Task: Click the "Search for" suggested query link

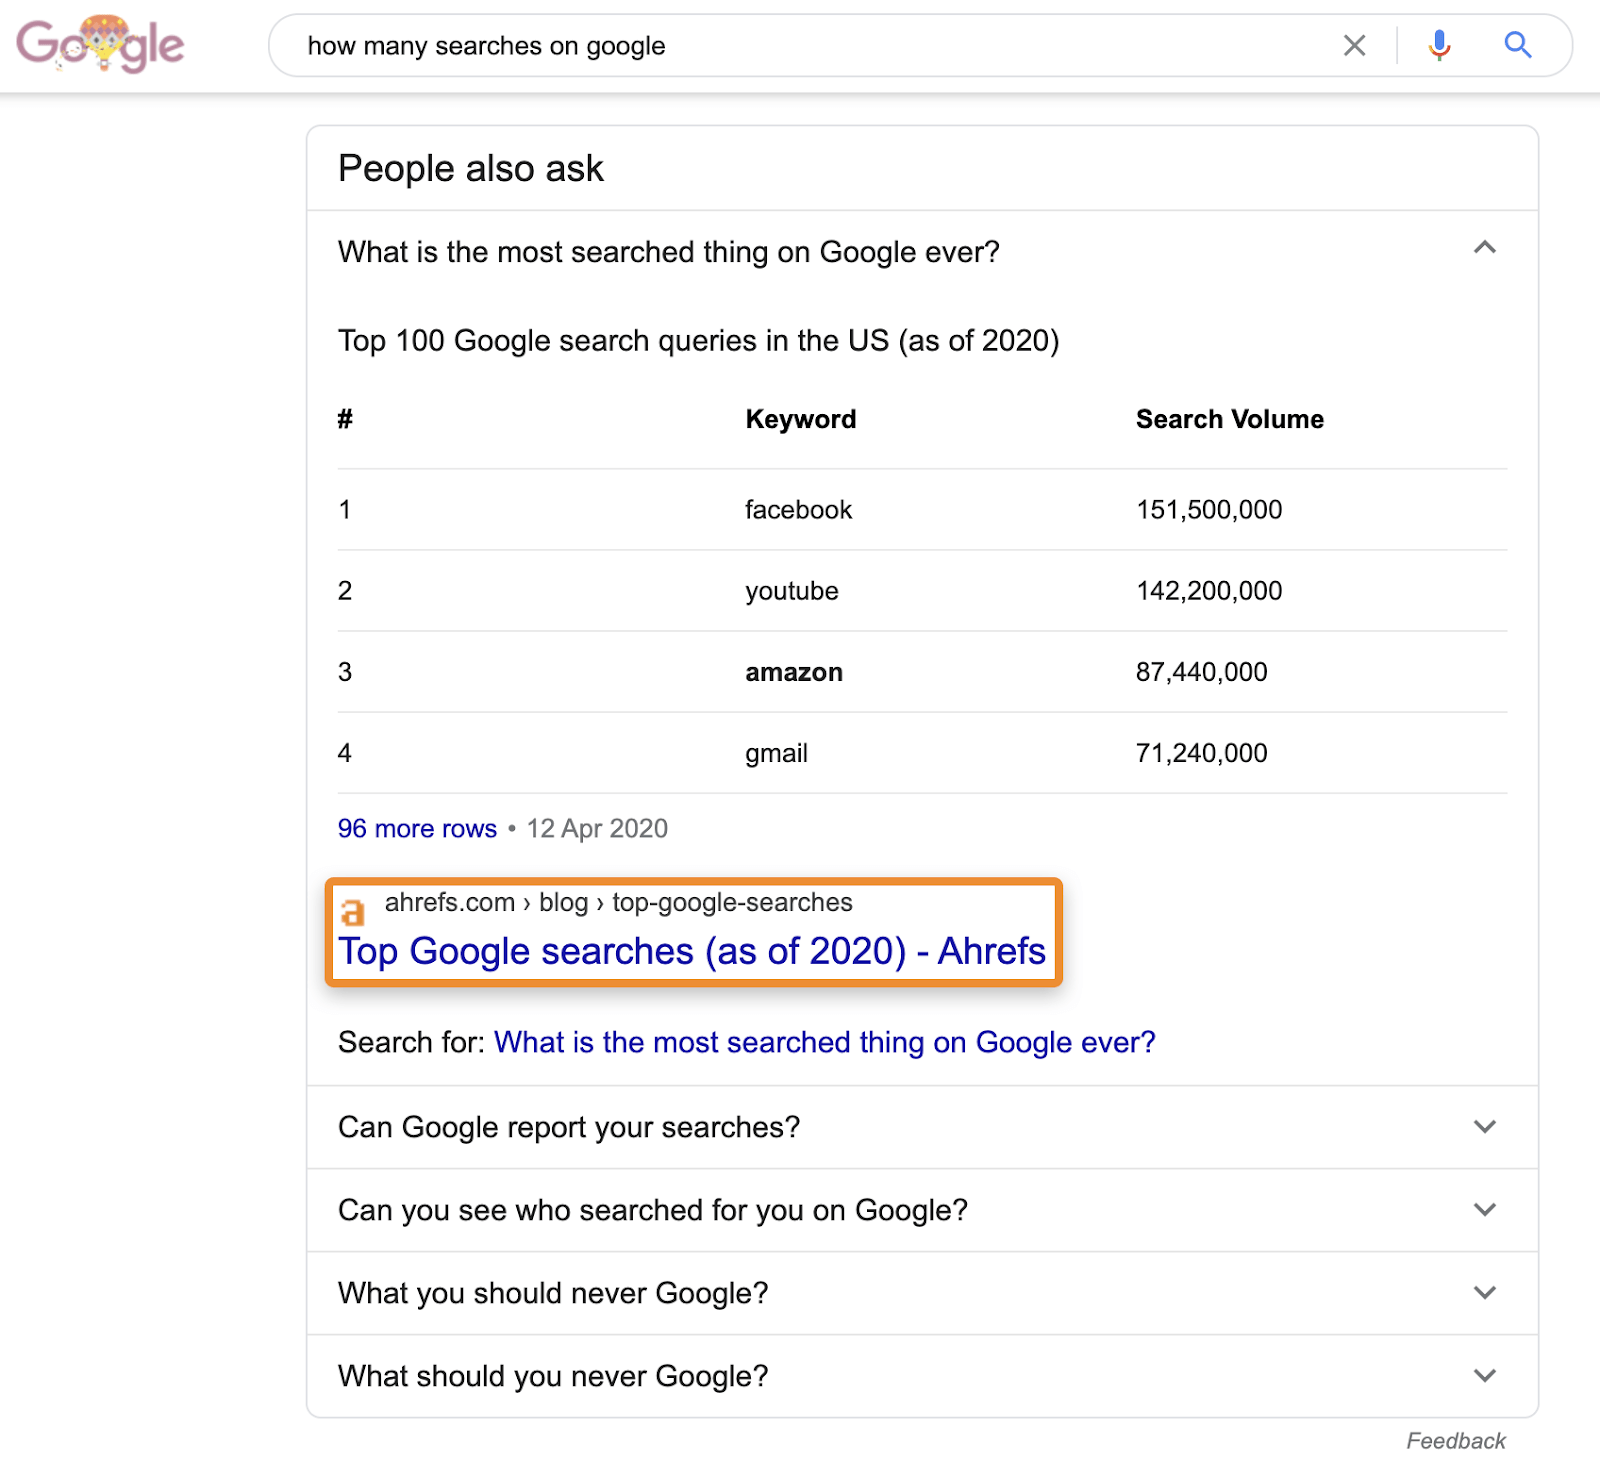Action: [x=825, y=1042]
